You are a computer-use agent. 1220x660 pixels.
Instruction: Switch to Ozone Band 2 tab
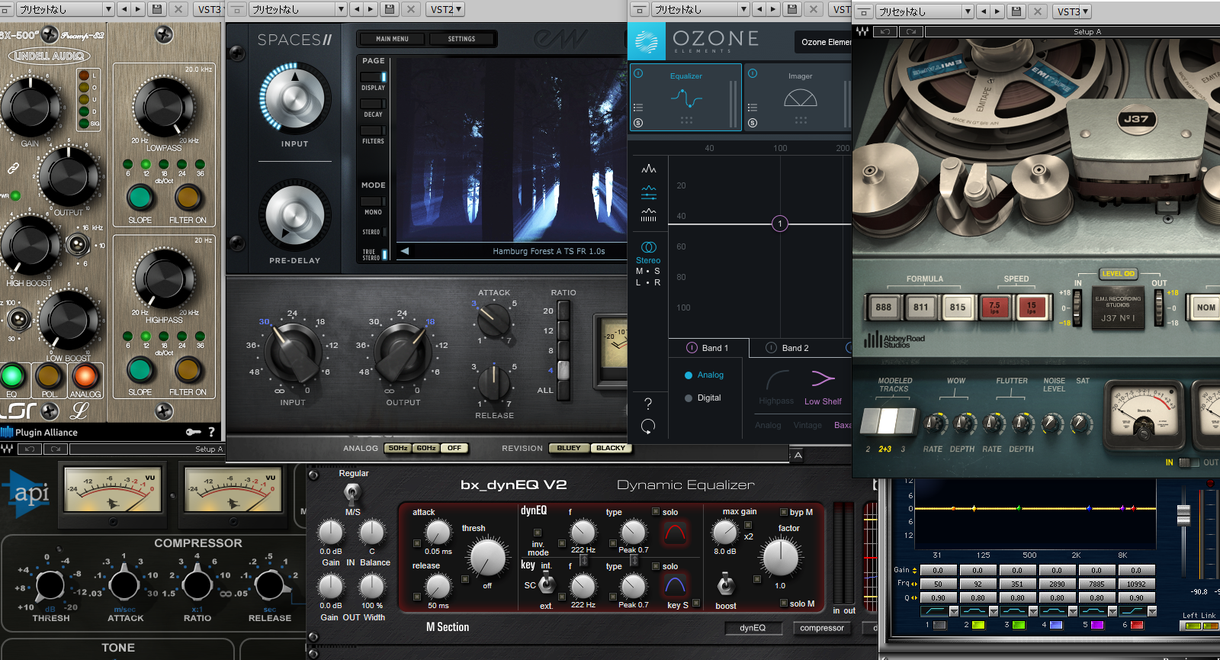coord(789,348)
